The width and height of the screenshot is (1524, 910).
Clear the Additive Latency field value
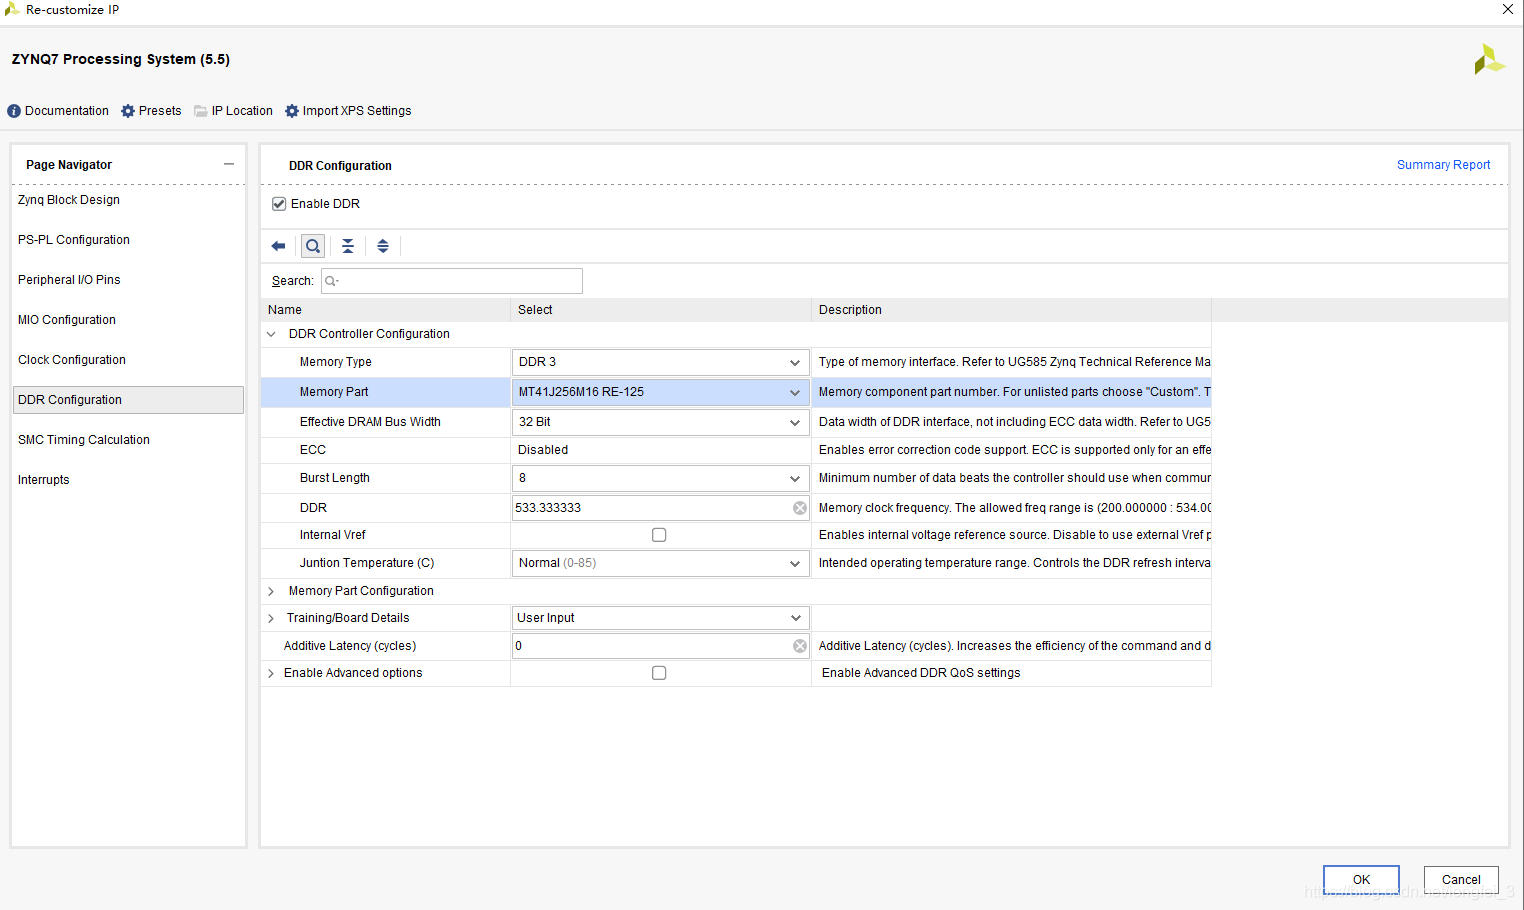[800, 646]
